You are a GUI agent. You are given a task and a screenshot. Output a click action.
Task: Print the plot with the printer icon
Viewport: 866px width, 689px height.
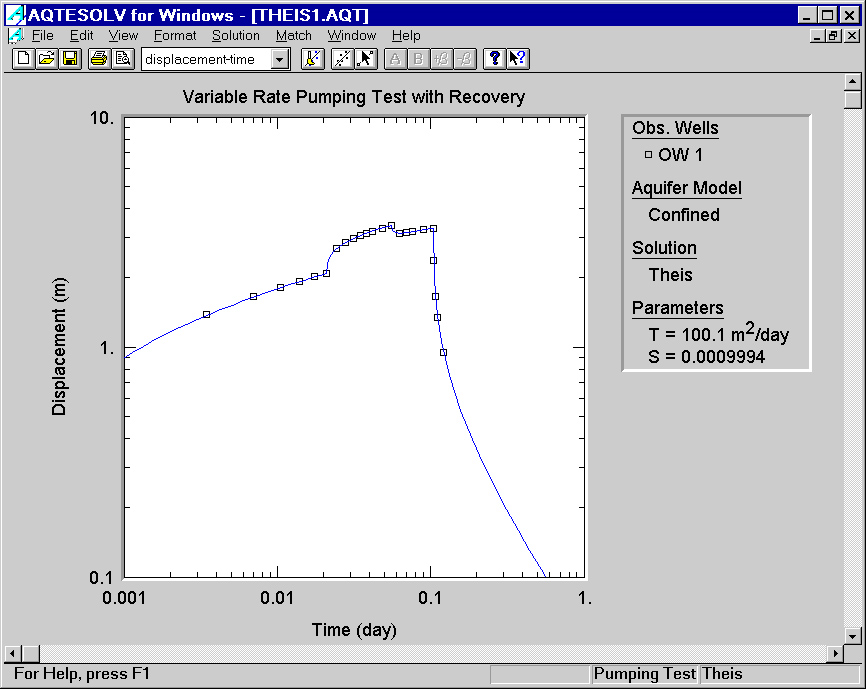[99, 59]
